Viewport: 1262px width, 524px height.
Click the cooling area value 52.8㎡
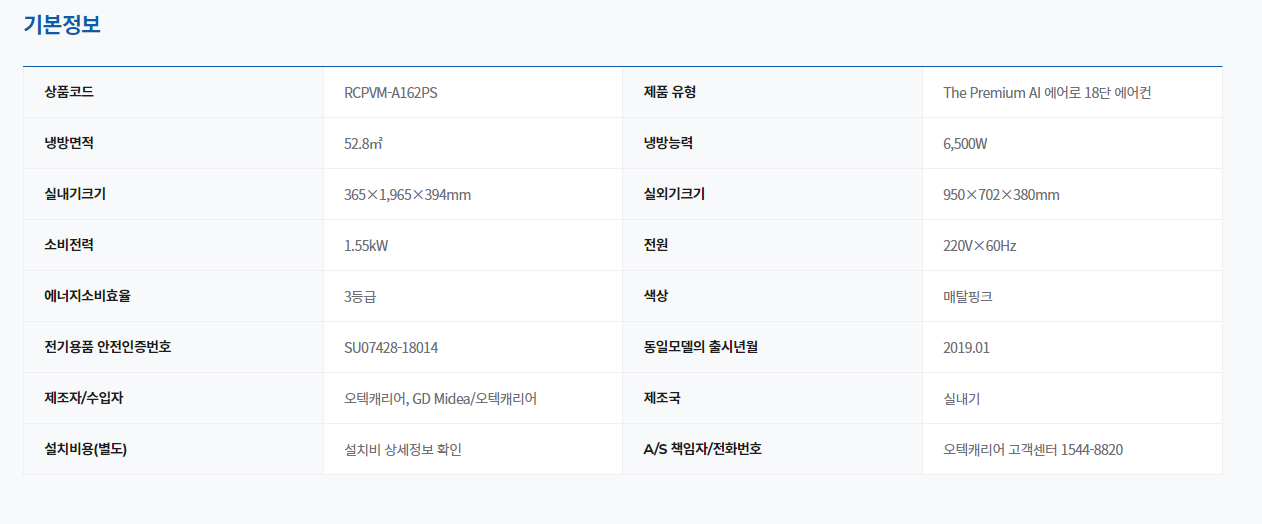(x=364, y=144)
